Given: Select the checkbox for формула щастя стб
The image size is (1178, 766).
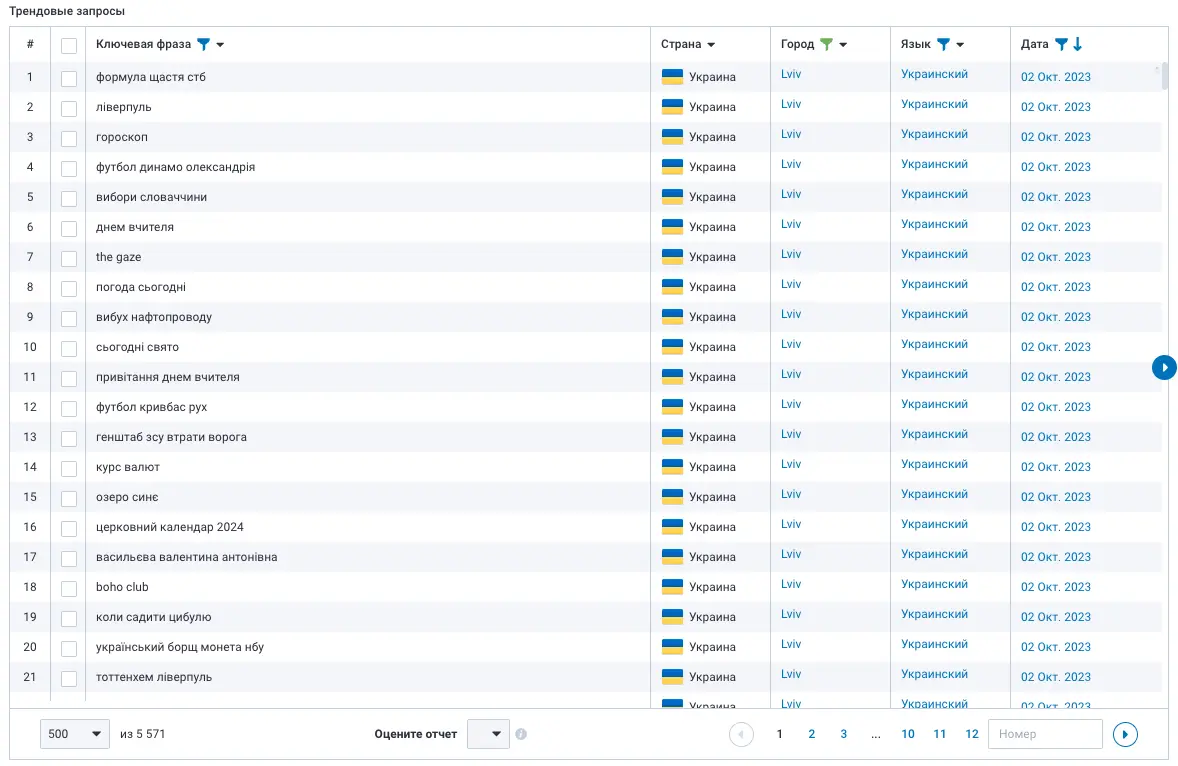Looking at the screenshot, I should [x=67, y=75].
